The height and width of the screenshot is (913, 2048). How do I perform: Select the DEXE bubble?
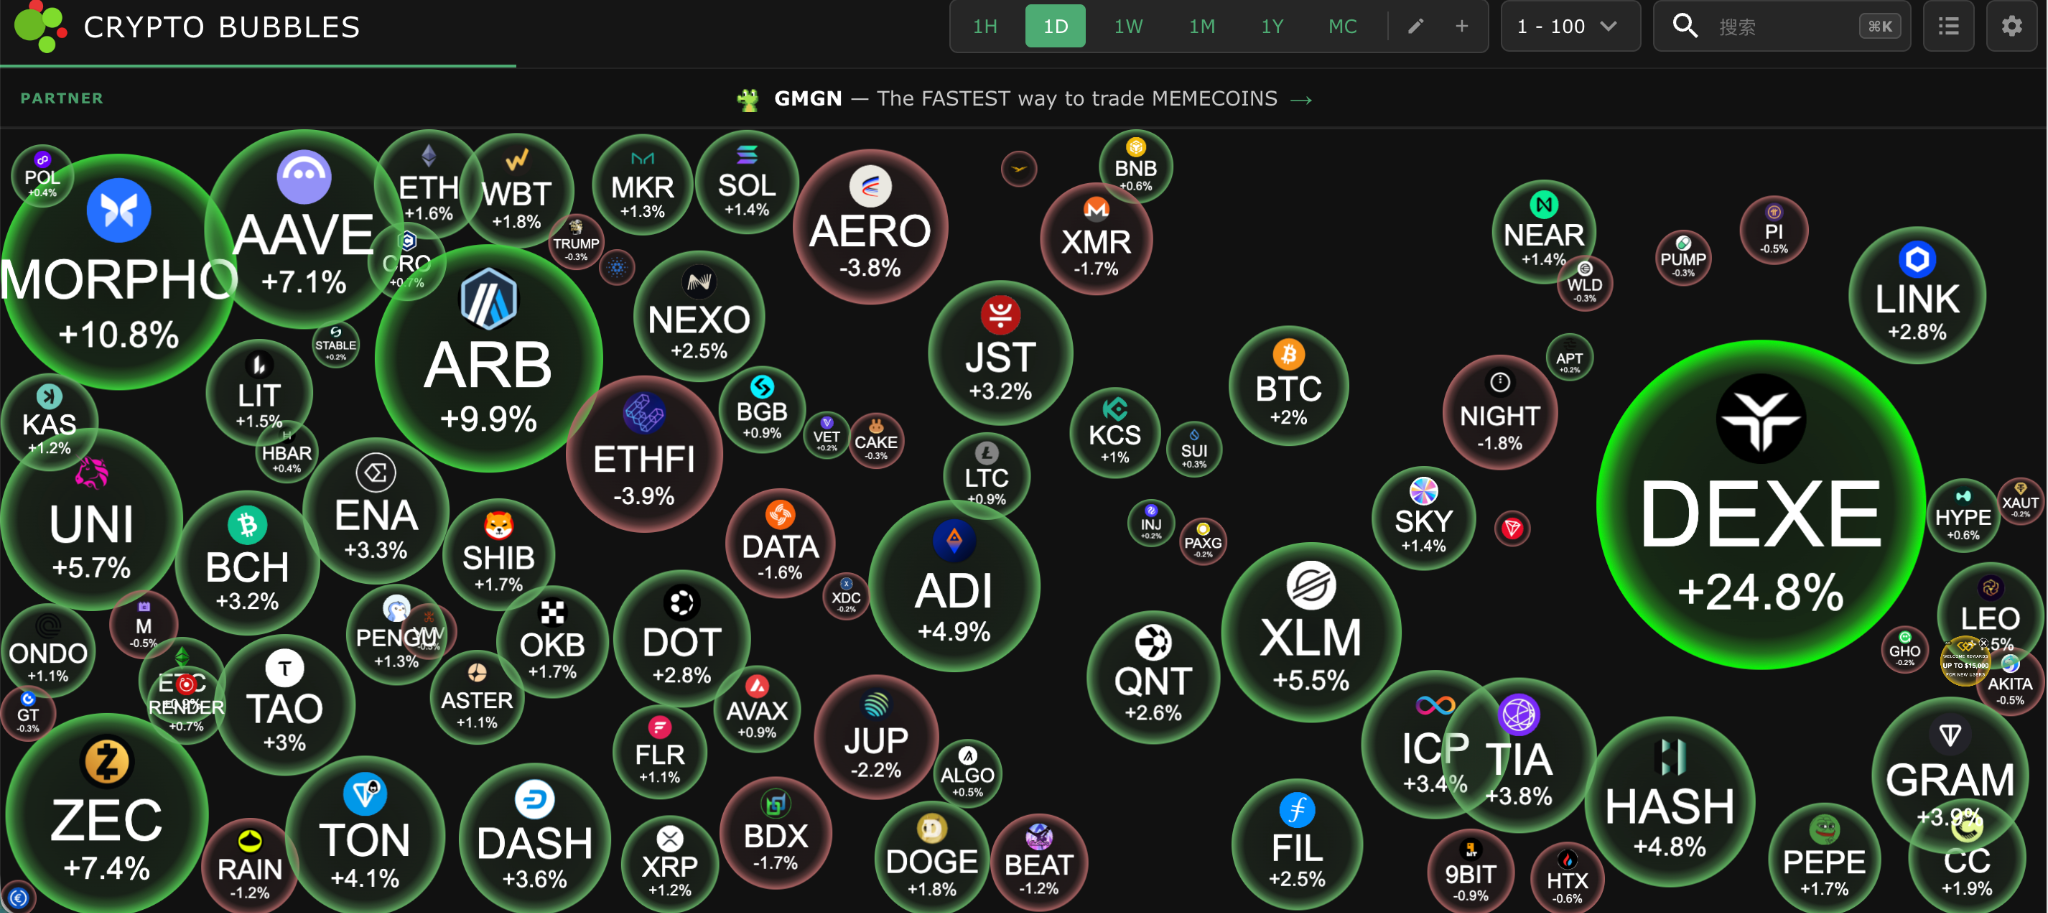1761,505
